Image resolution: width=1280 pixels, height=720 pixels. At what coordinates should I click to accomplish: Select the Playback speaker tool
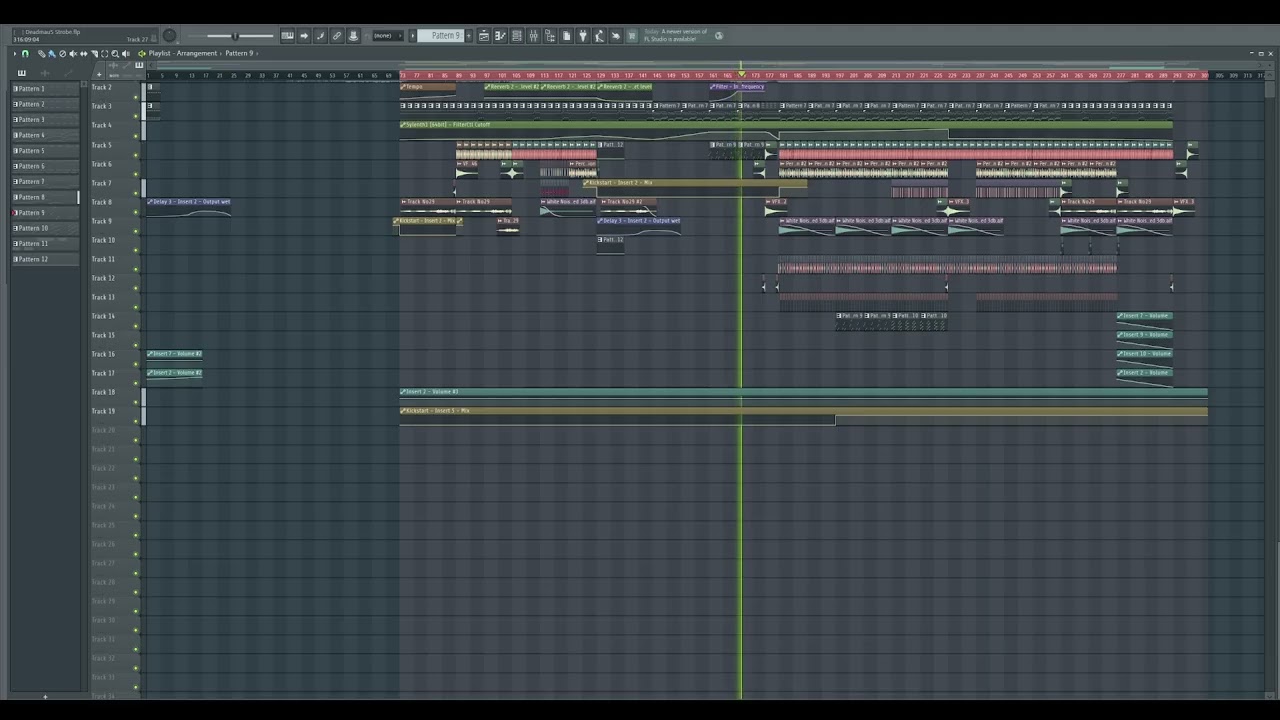tap(126, 53)
